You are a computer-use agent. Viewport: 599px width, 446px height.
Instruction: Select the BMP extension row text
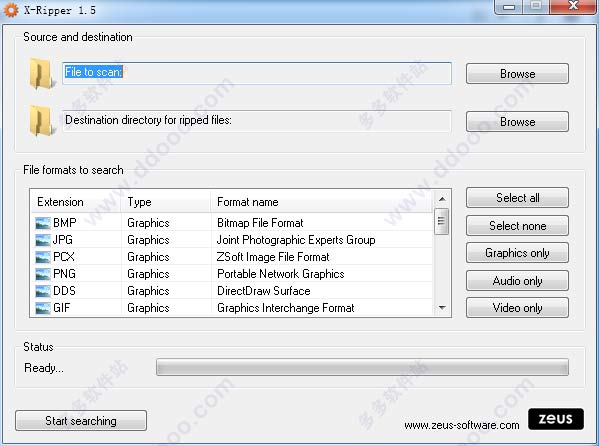coord(65,222)
